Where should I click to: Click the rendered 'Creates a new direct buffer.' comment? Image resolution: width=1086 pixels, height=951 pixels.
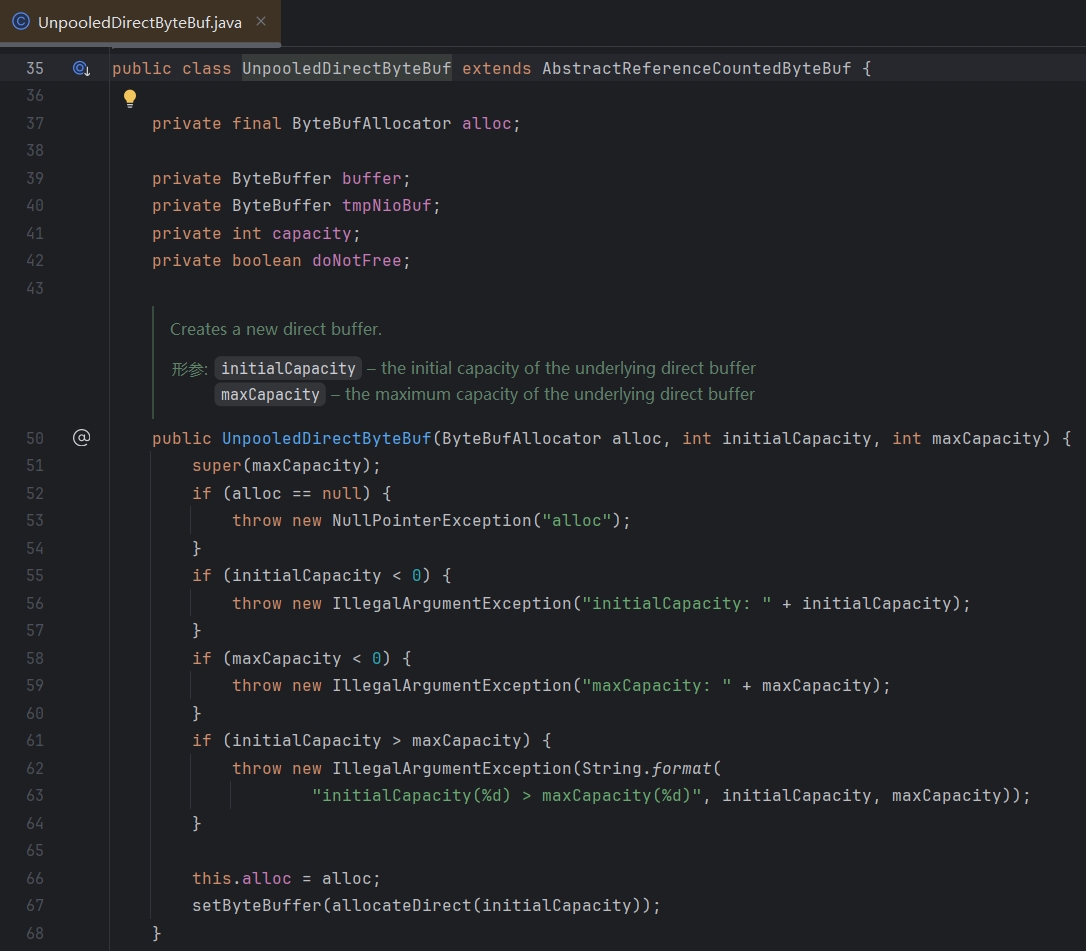pyautogui.click(x=276, y=329)
